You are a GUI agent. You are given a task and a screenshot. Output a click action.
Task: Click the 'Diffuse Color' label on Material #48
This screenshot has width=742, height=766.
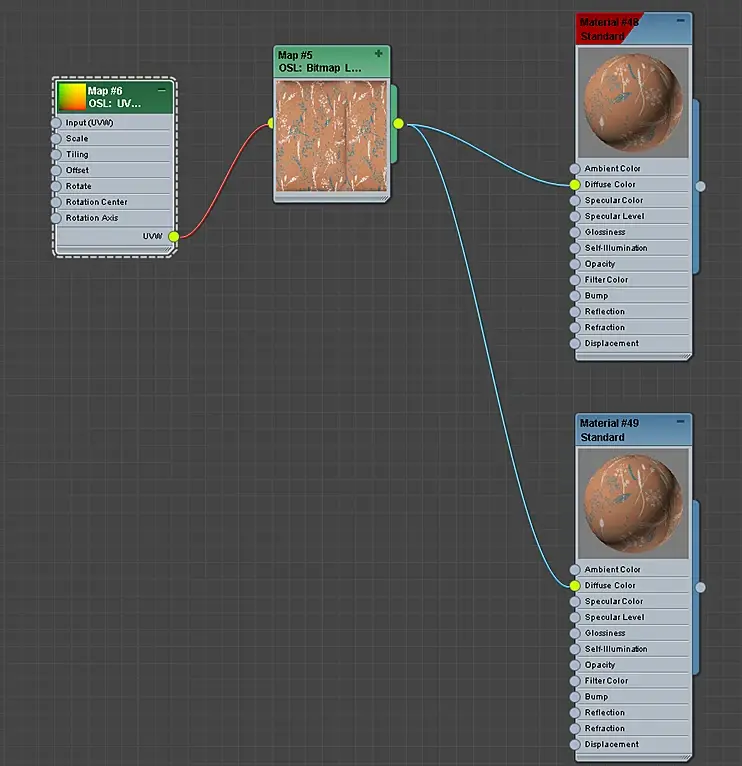(x=610, y=184)
